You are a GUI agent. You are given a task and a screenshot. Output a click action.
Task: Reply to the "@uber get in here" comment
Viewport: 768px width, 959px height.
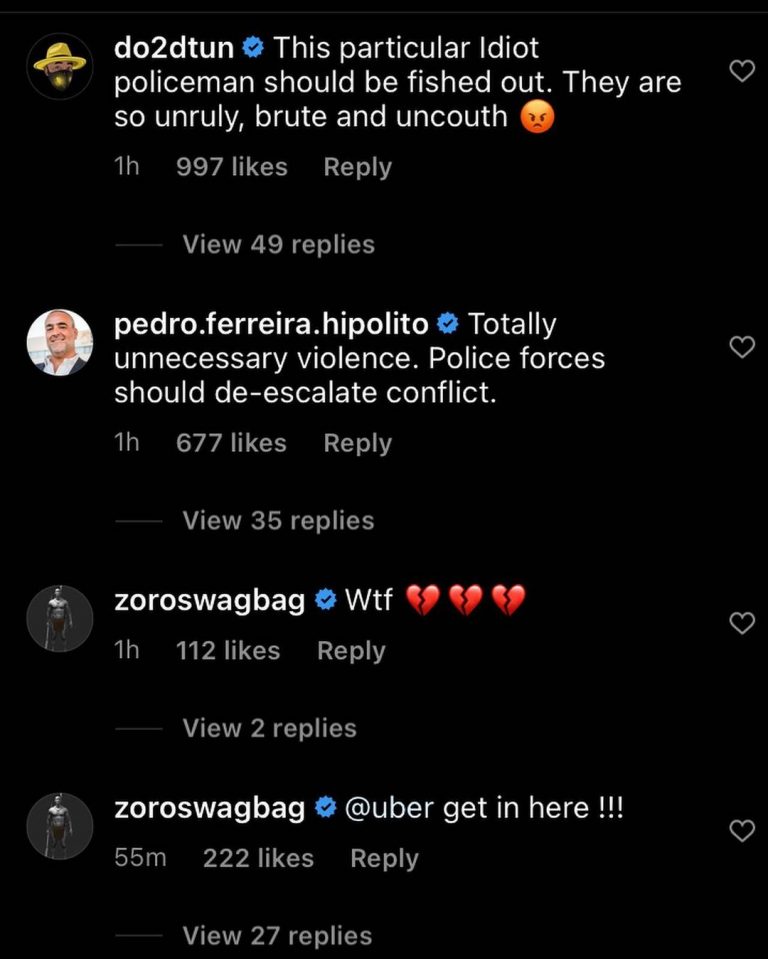(384, 859)
